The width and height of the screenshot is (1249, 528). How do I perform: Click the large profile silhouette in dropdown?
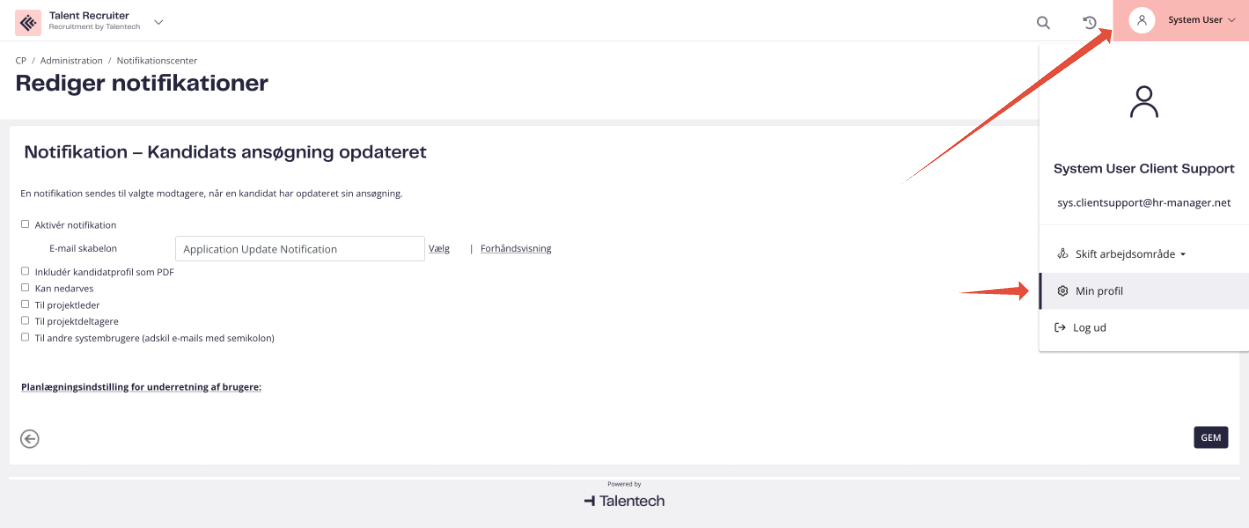pyautogui.click(x=1144, y=101)
